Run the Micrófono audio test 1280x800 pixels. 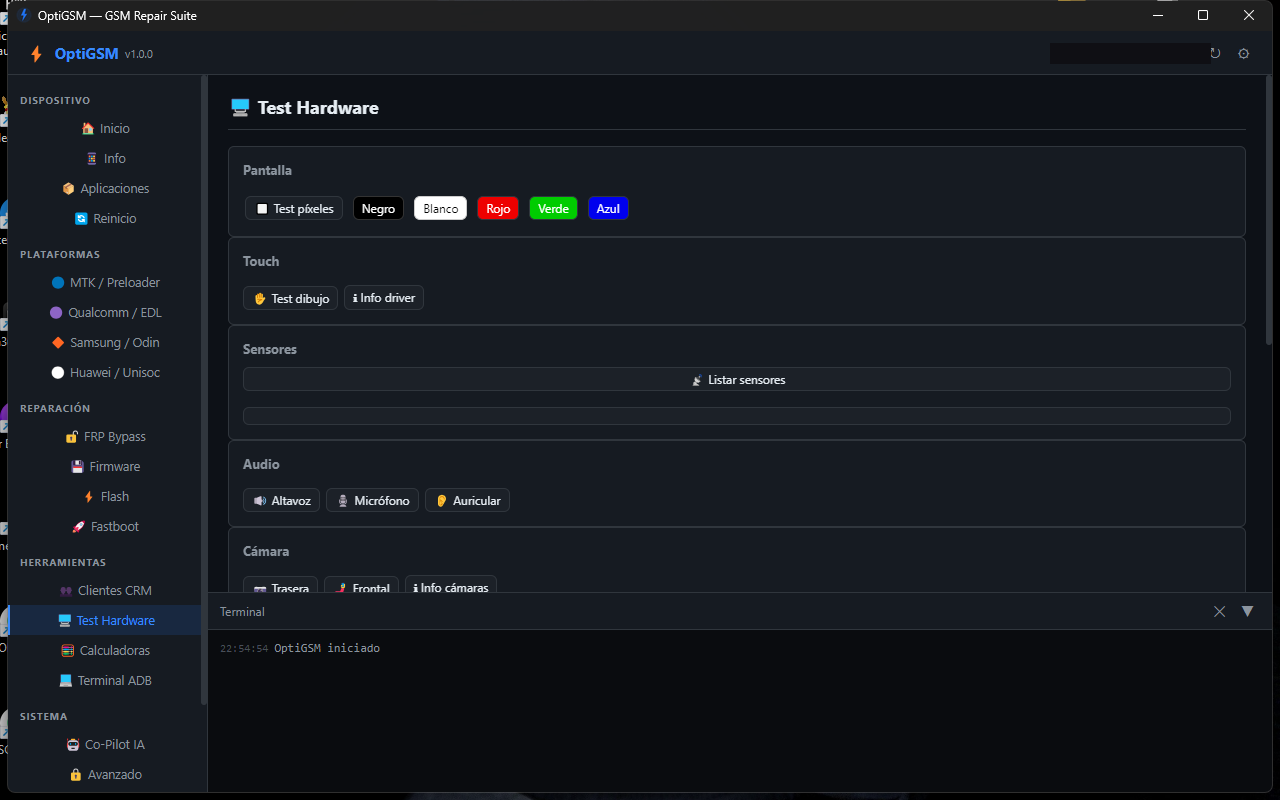(x=372, y=500)
